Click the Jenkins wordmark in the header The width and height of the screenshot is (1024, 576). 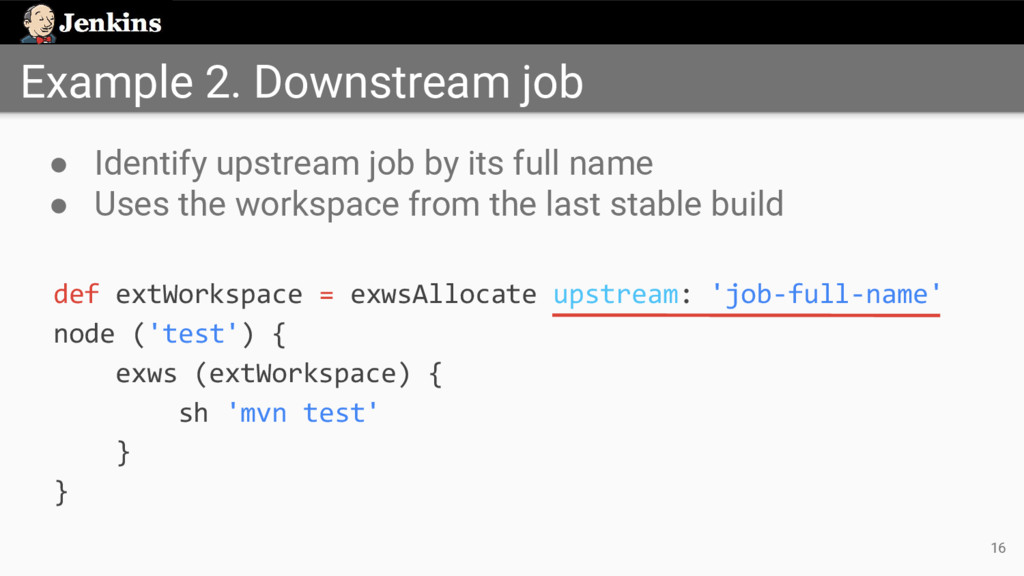[110, 24]
